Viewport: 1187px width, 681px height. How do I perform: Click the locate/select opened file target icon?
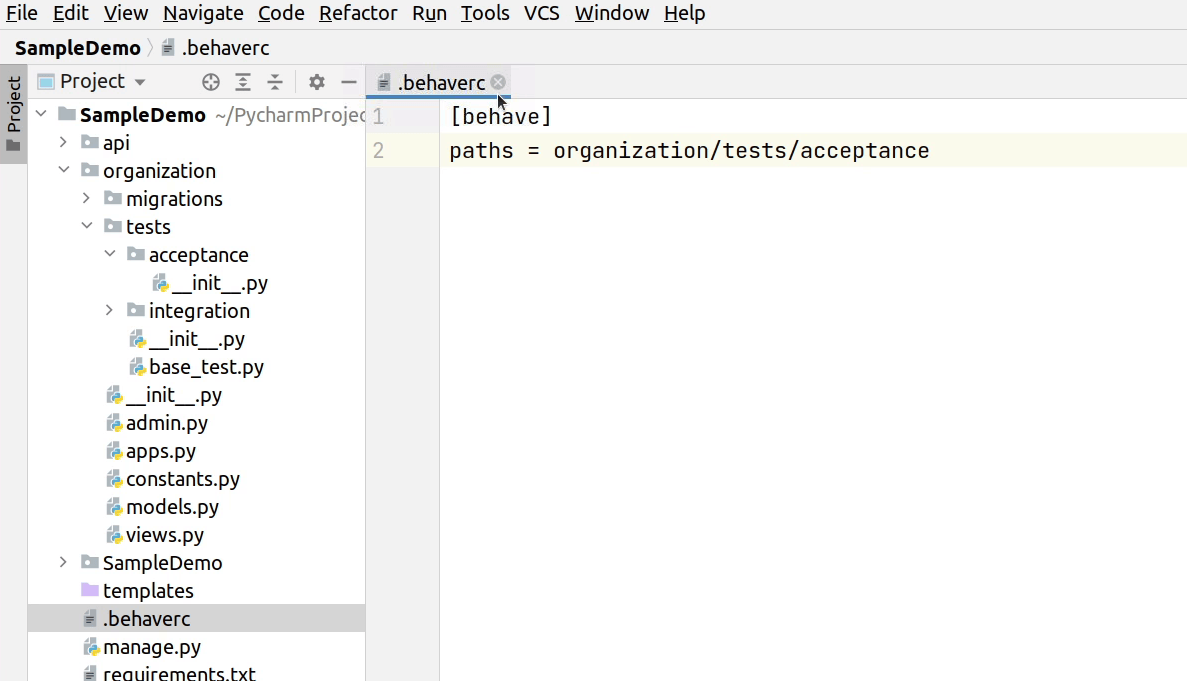pos(211,82)
